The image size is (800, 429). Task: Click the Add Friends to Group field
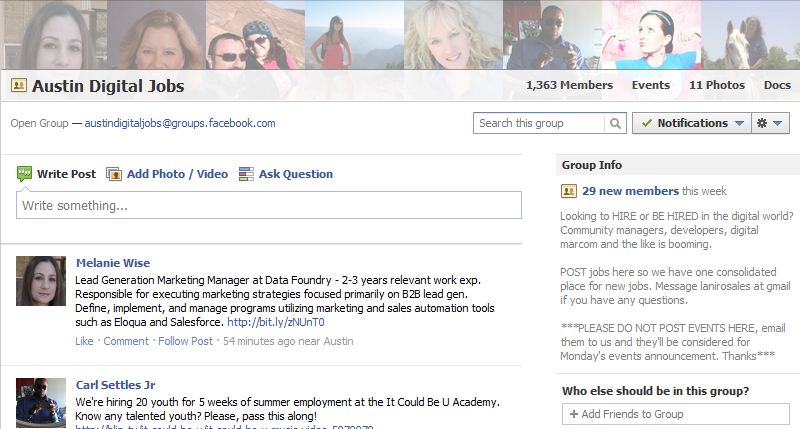(x=675, y=414)
